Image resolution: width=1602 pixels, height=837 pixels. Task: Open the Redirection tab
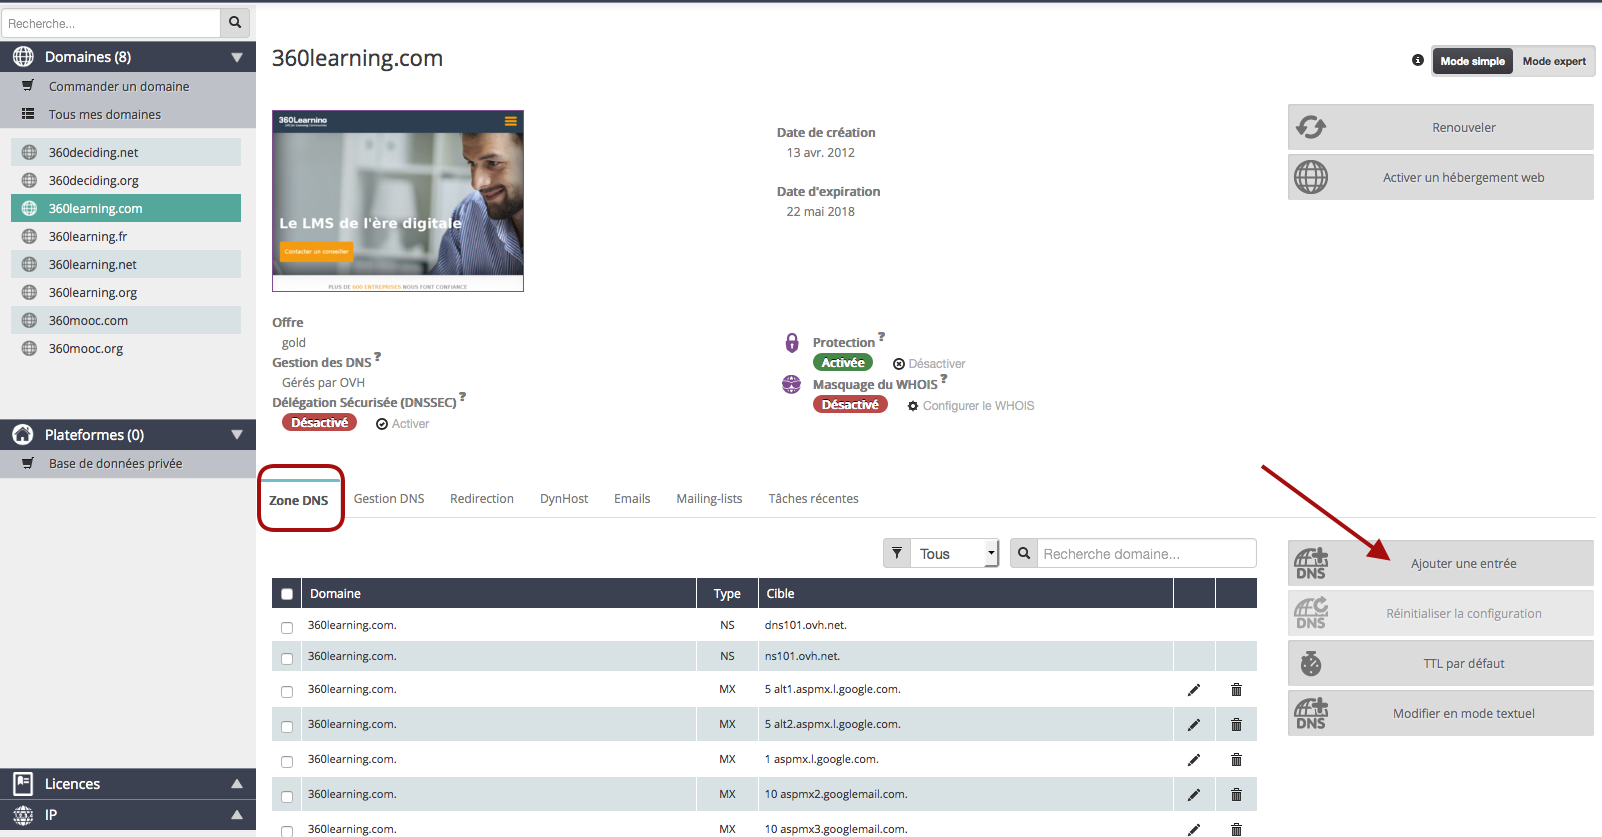click(481, 499)
